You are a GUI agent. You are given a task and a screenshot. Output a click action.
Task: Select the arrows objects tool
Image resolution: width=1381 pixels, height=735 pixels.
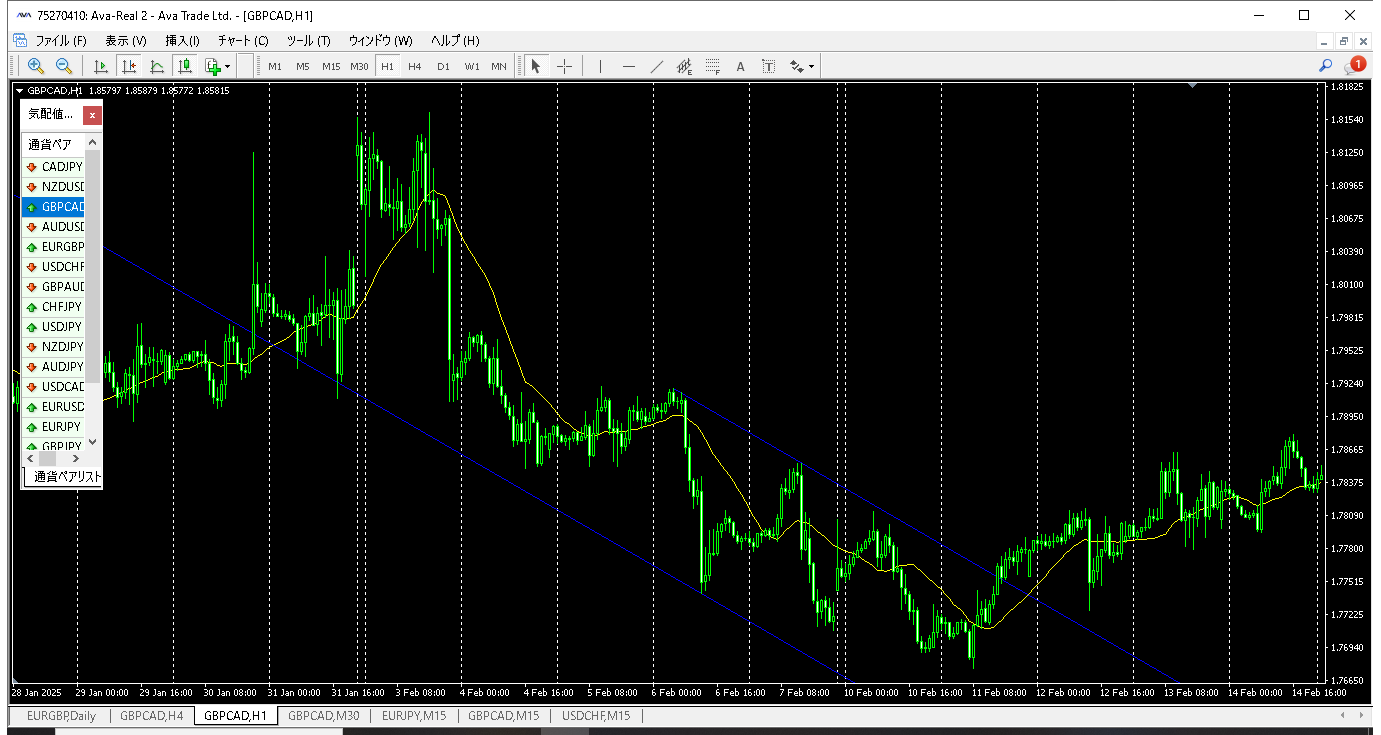[797, 66]
